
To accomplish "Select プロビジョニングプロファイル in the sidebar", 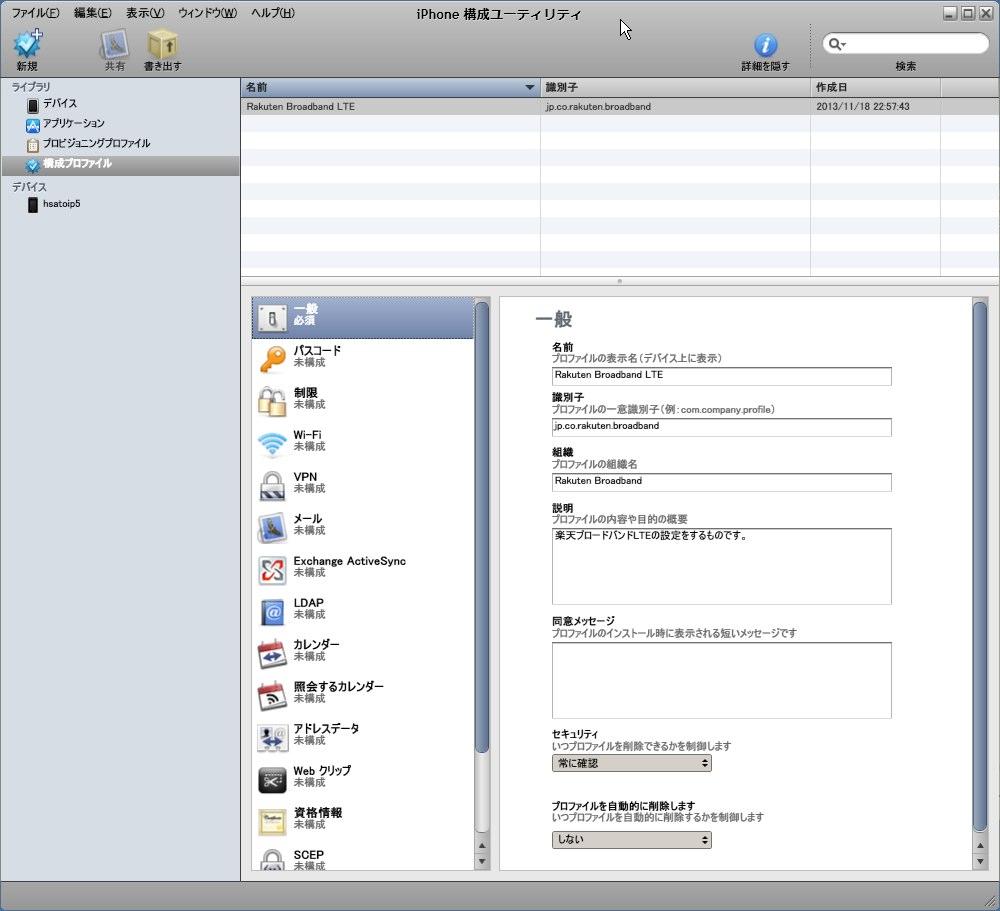I will 96,144.
